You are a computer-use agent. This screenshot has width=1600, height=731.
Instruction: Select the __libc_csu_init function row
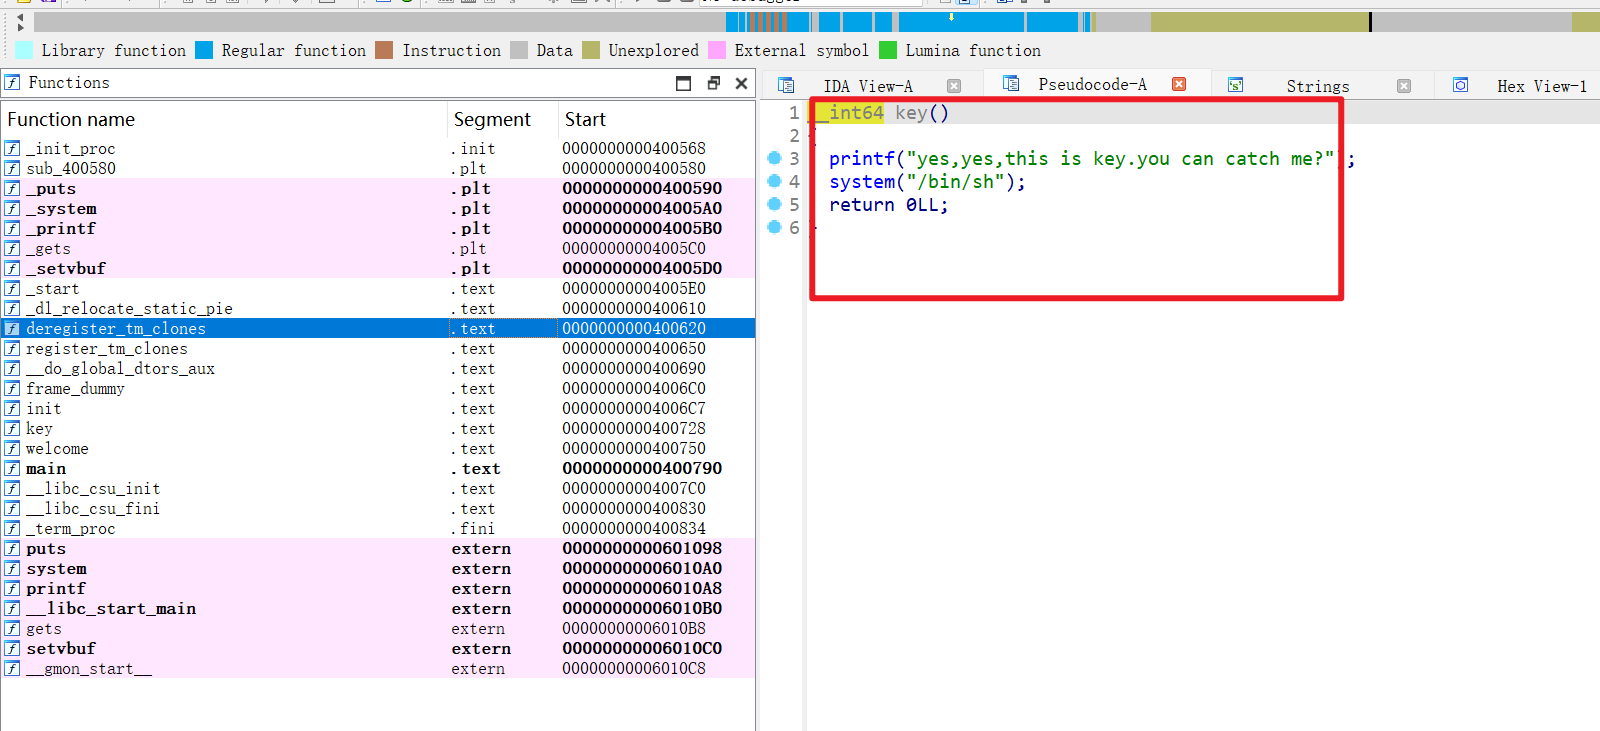378,488
